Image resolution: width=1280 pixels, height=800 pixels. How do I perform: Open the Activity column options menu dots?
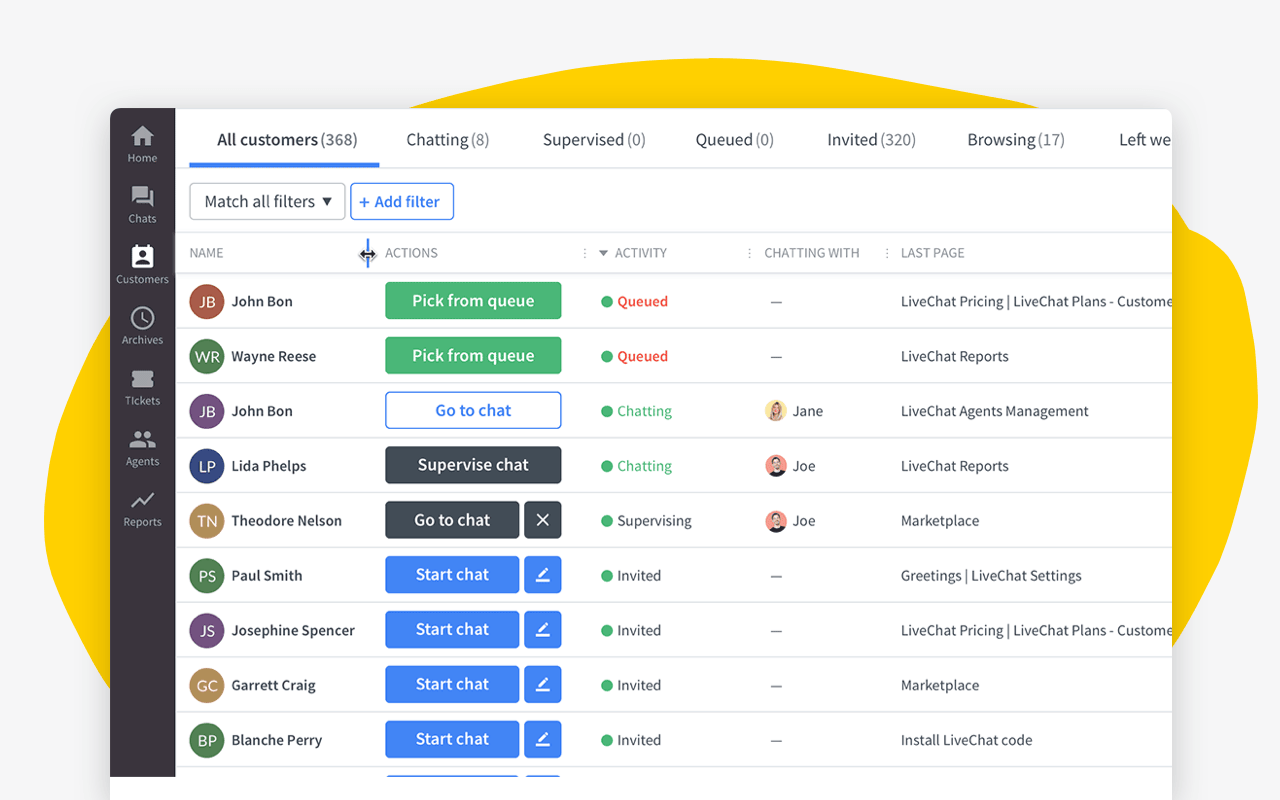tap(749, 254)
